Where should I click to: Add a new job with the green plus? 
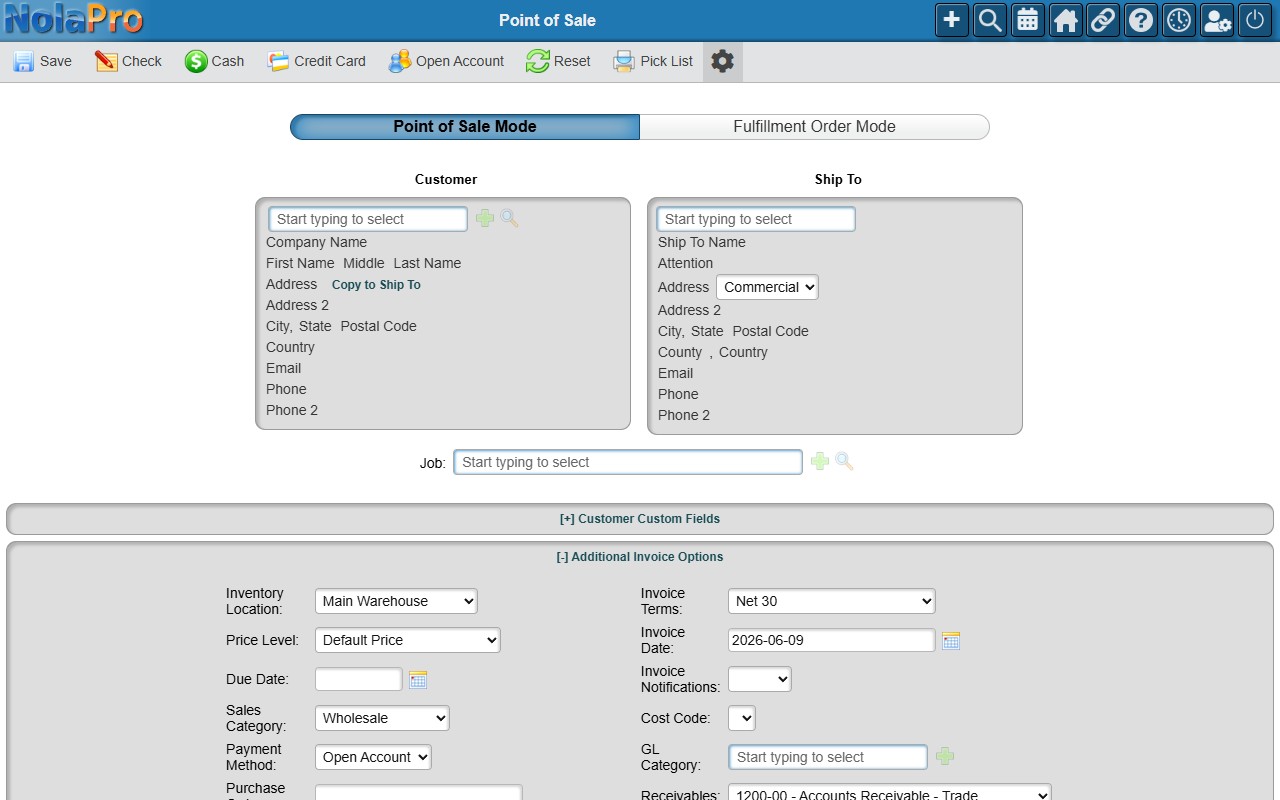(820, 461)
